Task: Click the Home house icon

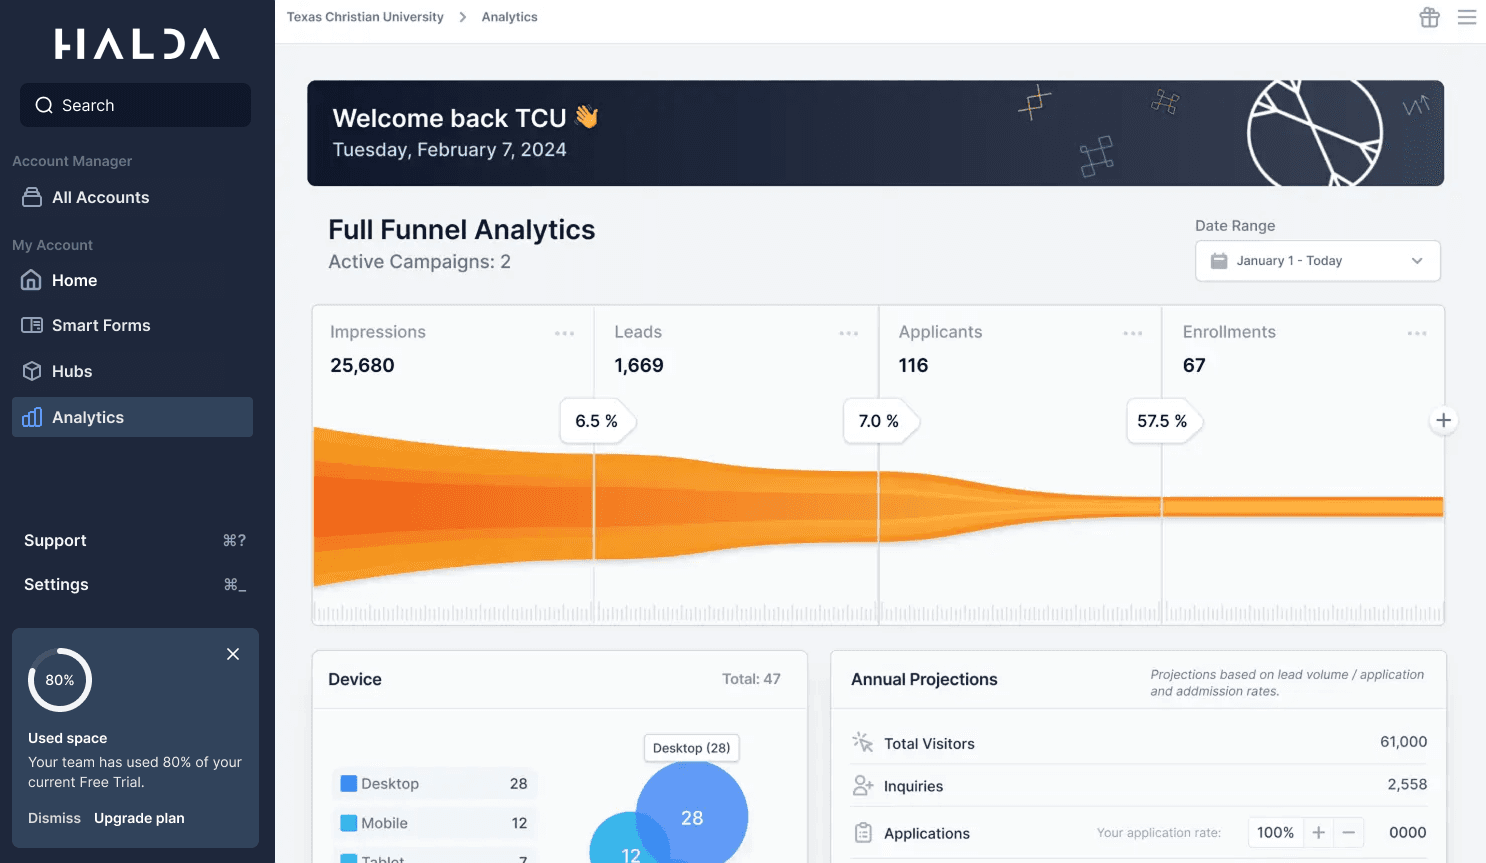Action: (32, 280)
